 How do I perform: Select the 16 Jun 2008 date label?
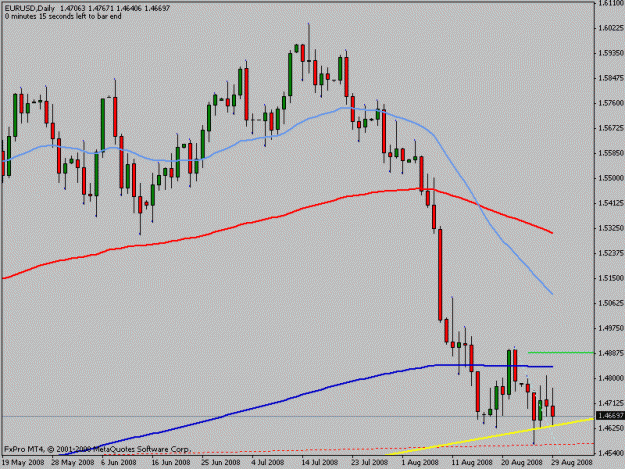(x=171, y=462)
